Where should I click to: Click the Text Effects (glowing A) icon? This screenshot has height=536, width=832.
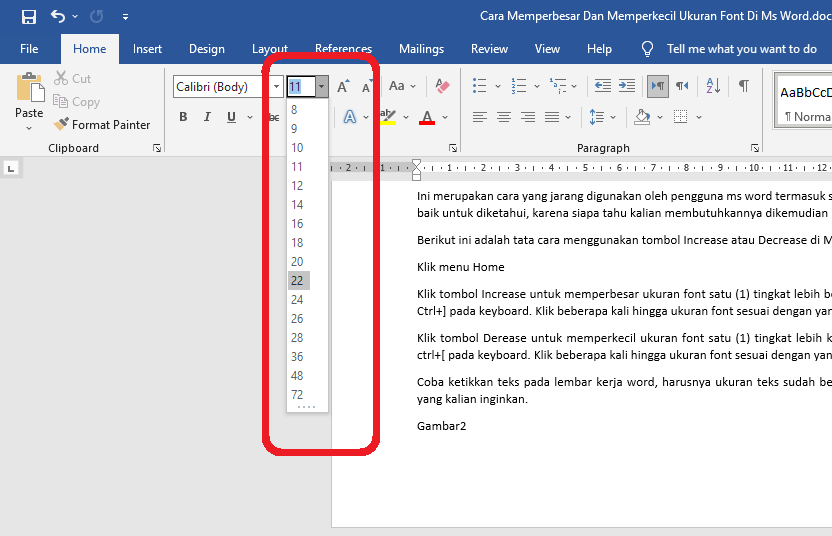click(x=350, y=117)
